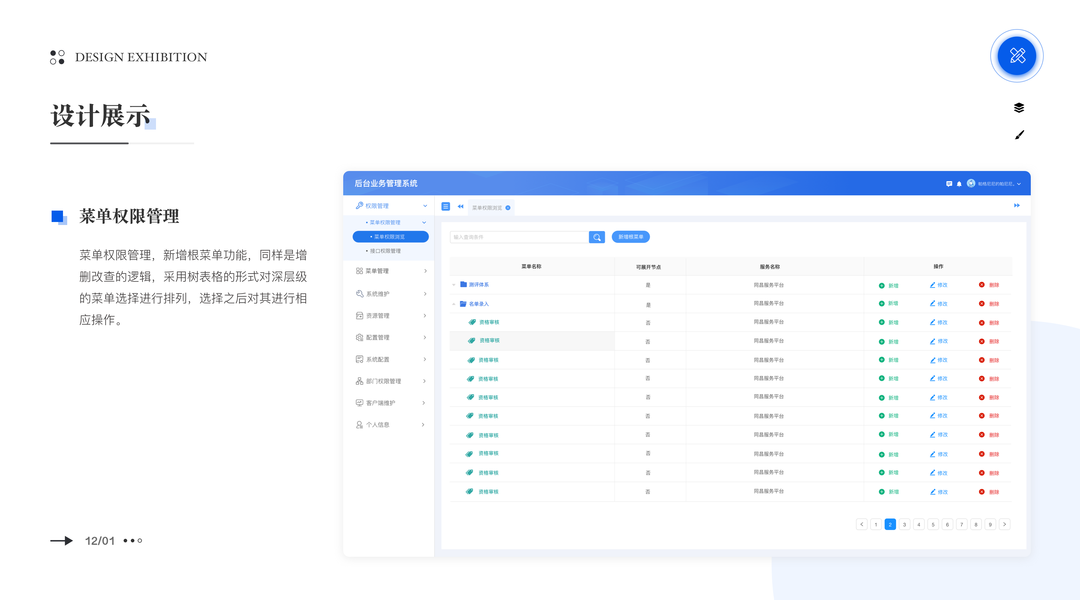Expand the 系统配置 chevron
The image size is (1080, 600).
[425, 360]
